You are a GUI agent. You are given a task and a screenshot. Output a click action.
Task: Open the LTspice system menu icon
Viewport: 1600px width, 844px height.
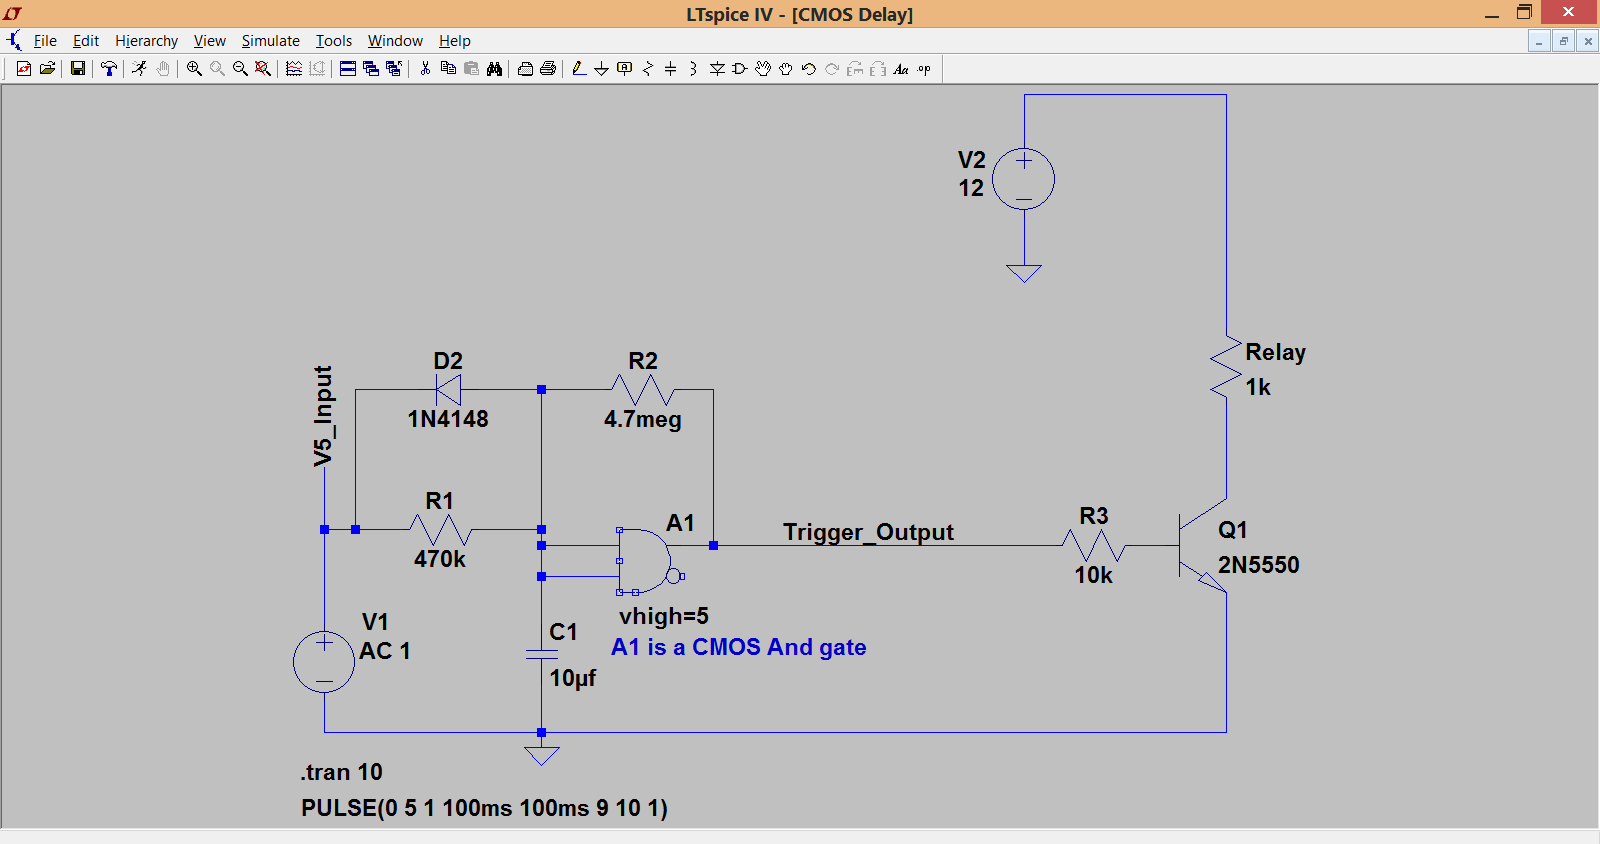[x=13, y=14]
